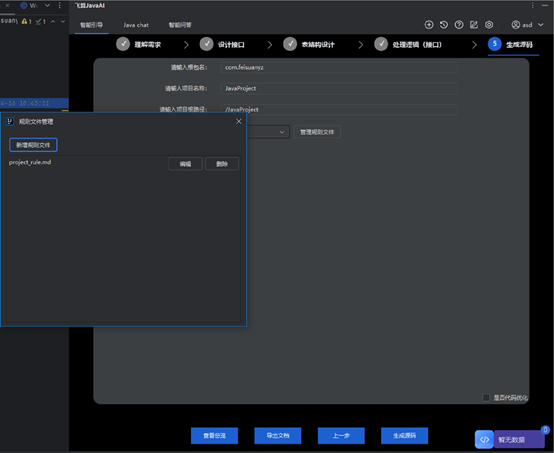Switch to the Java chat tab

click(x=136, y=25)
